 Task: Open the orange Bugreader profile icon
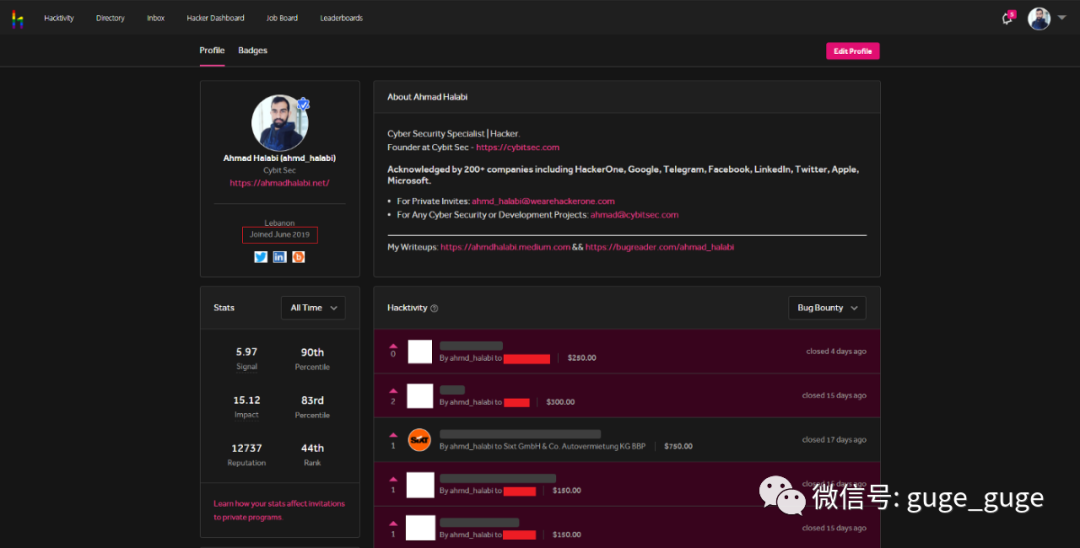pos(298,257)
